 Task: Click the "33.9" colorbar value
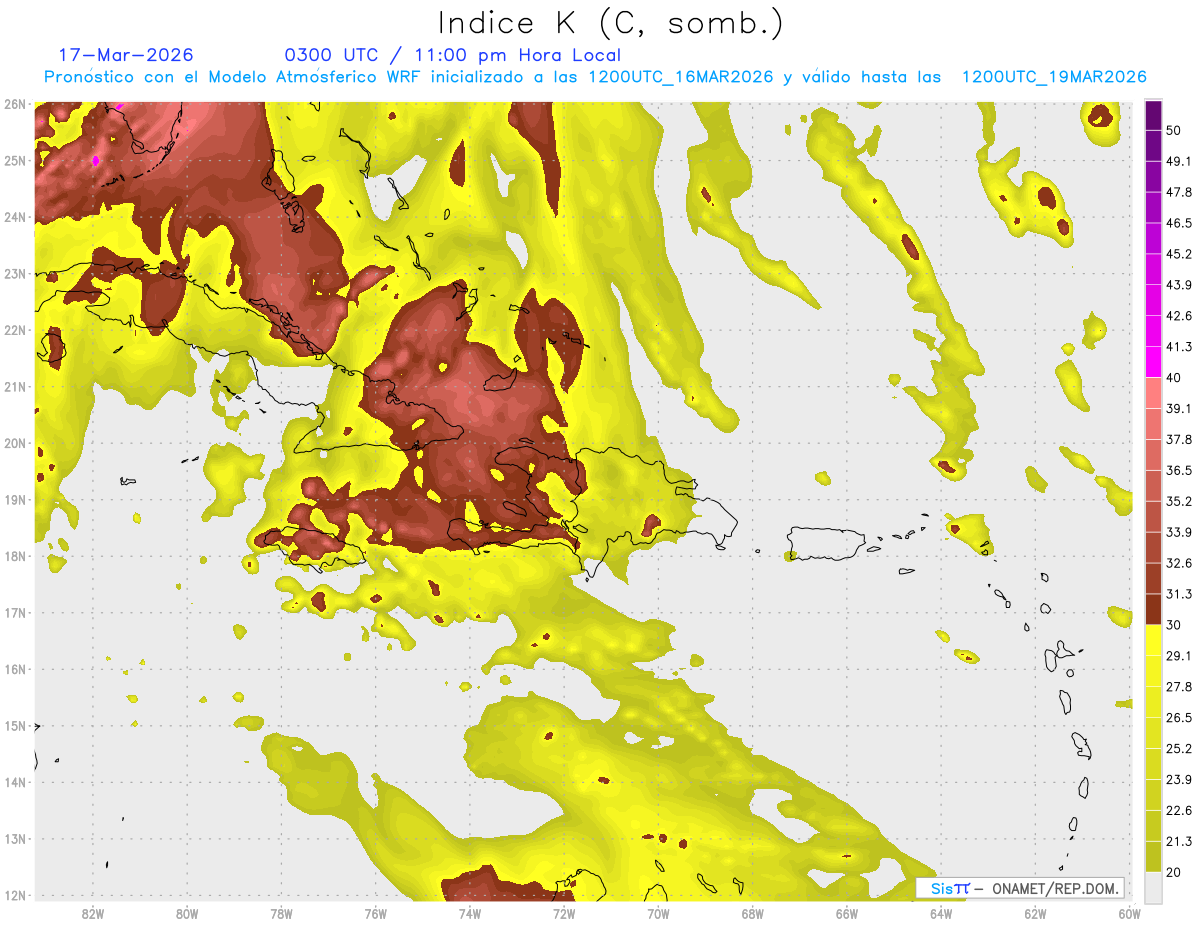coord(1180,532)
